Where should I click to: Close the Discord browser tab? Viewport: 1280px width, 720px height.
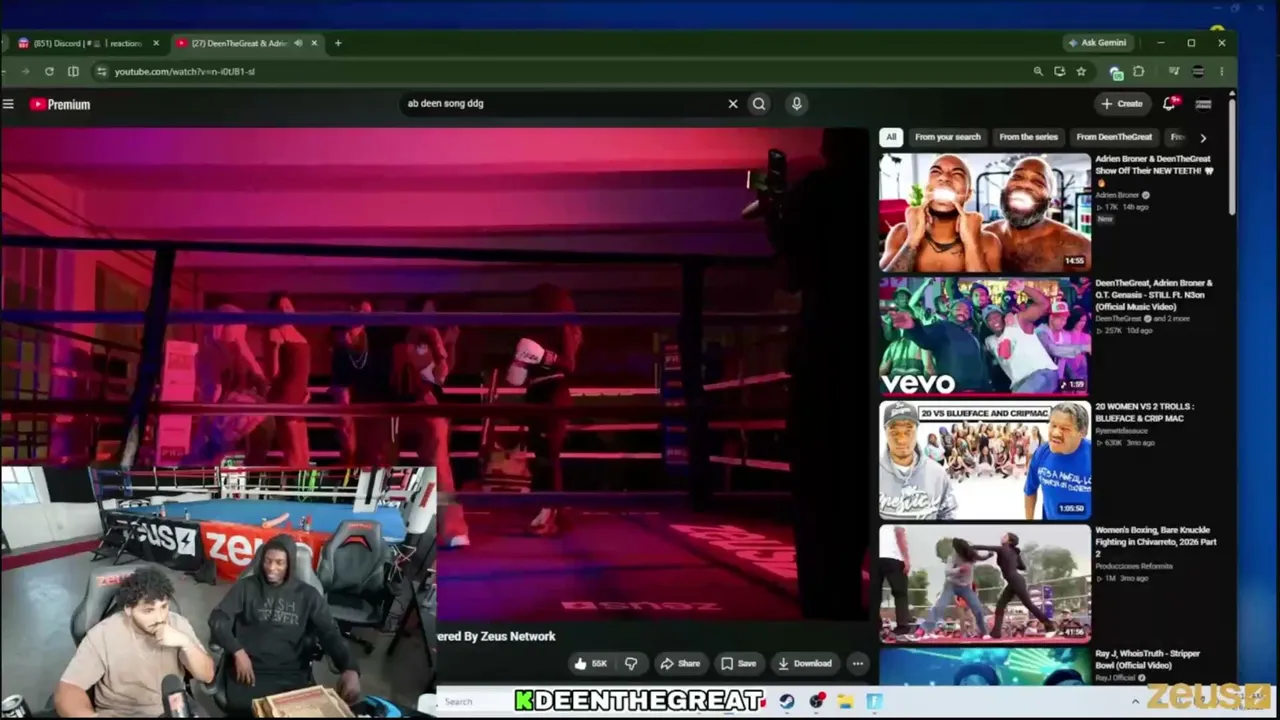pyautogui.click(x=155, y=43)
